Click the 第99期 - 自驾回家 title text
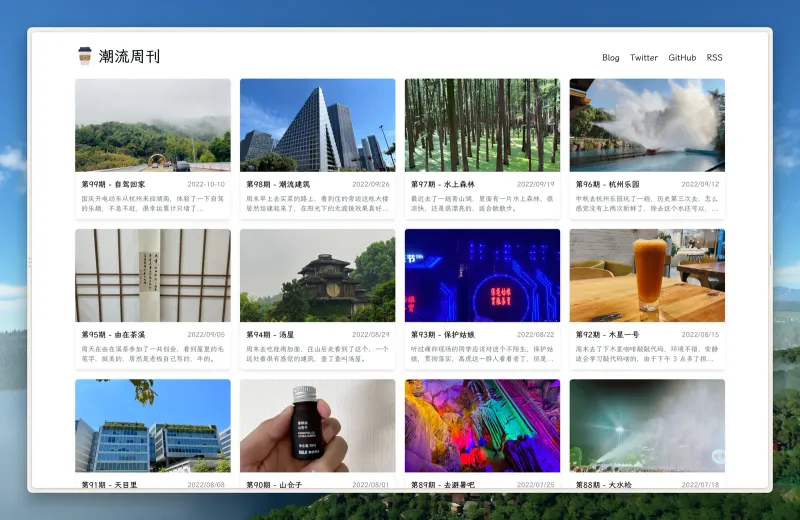Screen dimensions: 800x520 pyautogui.click(x=113, y=185)
